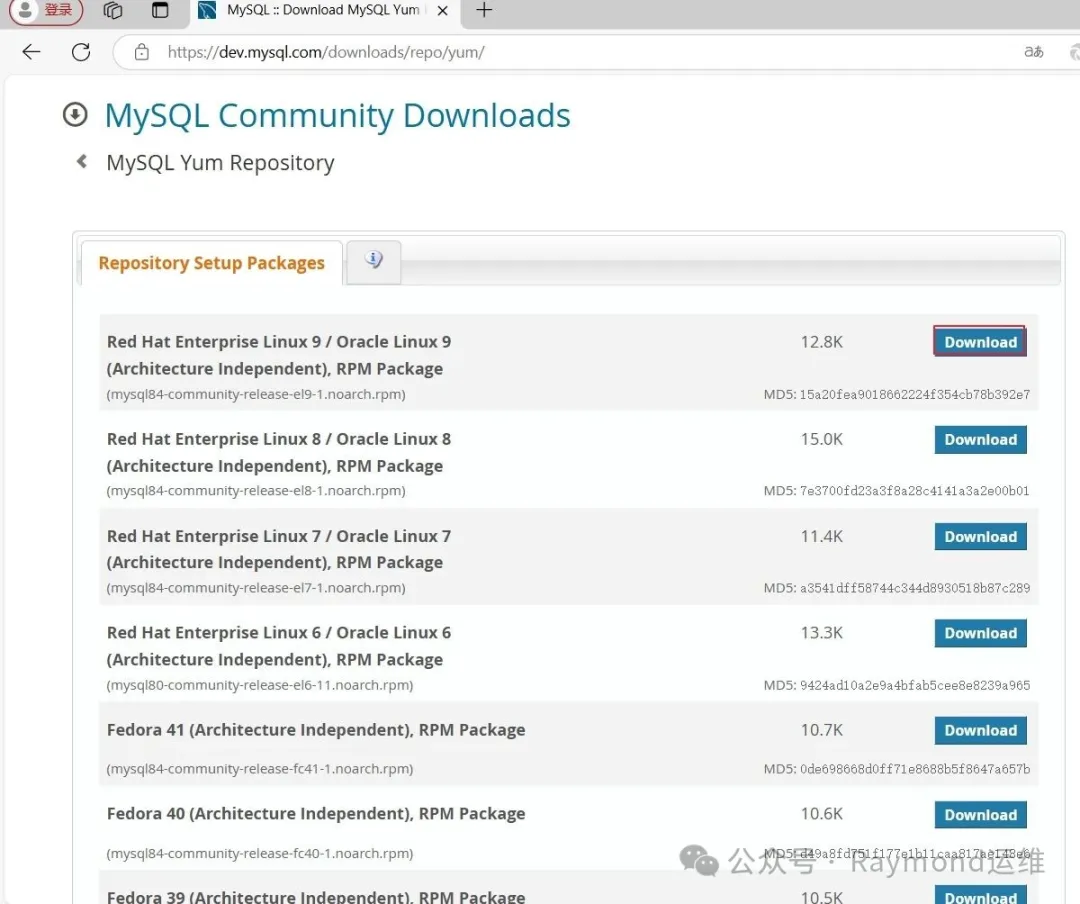Click the 10.7K file size value
The width and height of the screenshot is (1080, 904).
pyautogui.click(x=821, y=730)
